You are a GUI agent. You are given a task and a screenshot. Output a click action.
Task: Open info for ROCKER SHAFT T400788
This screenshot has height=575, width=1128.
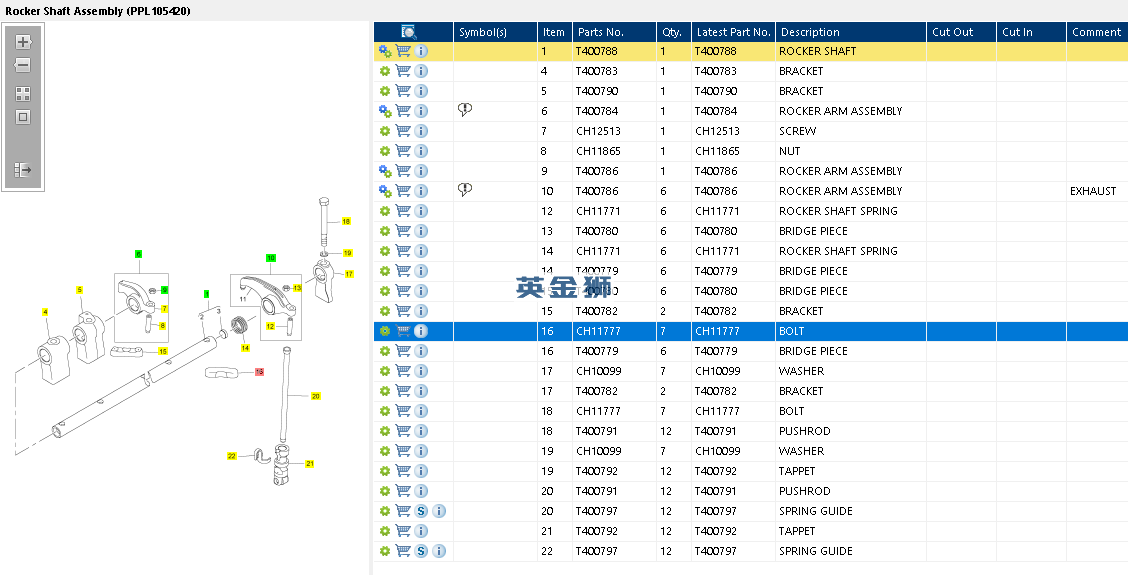pos(422,51)
